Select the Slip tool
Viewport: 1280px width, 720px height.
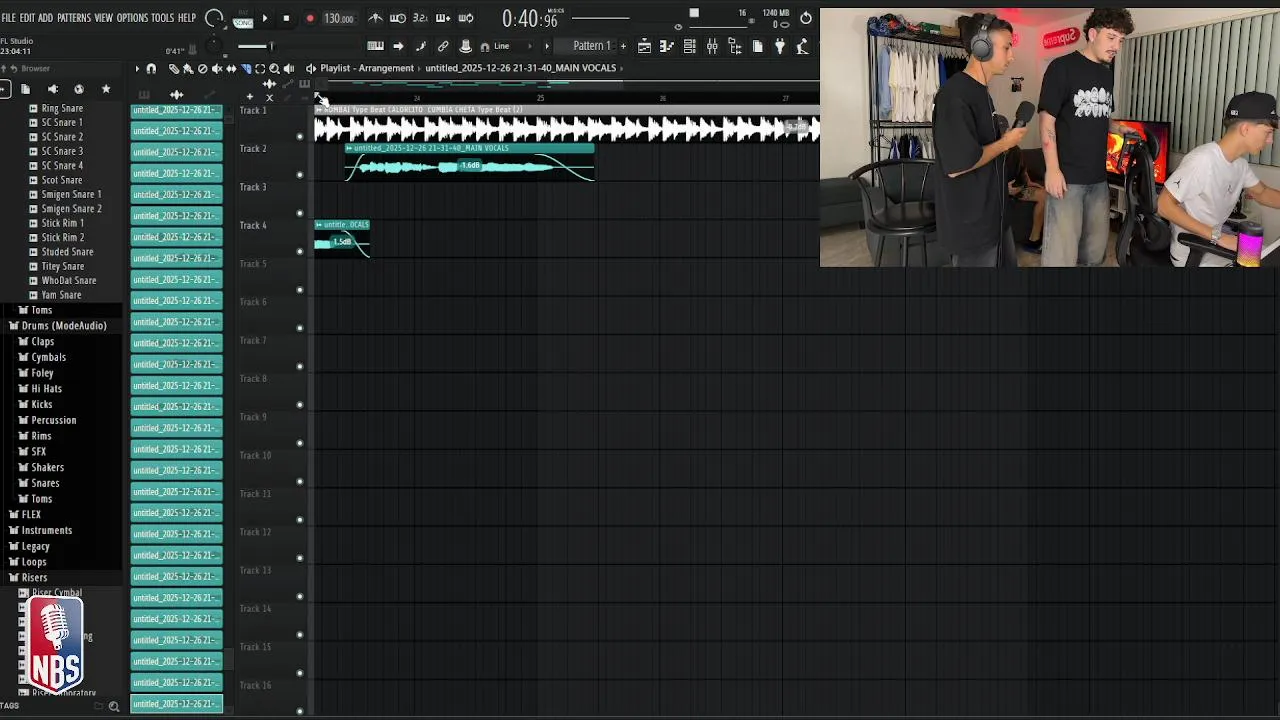(231, 68)
